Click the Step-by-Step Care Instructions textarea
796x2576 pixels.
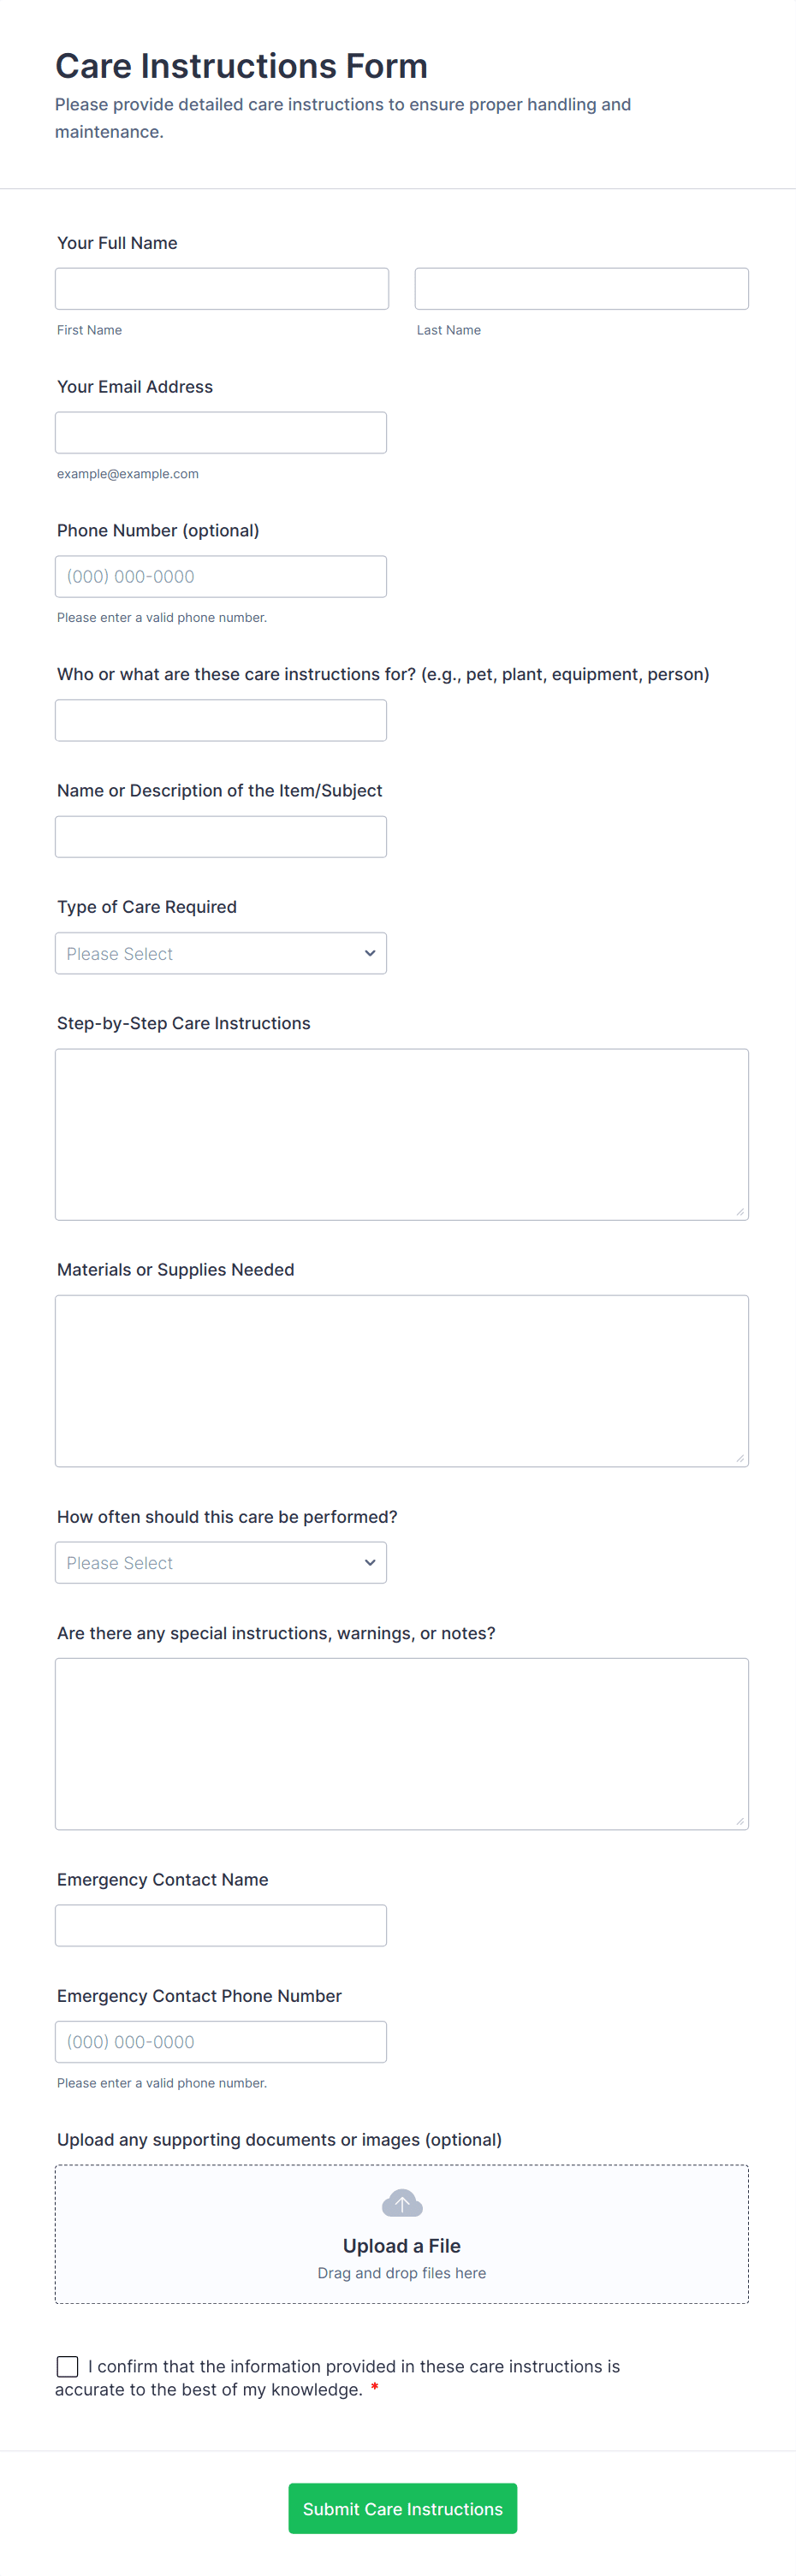click(x=401, y=1134)
